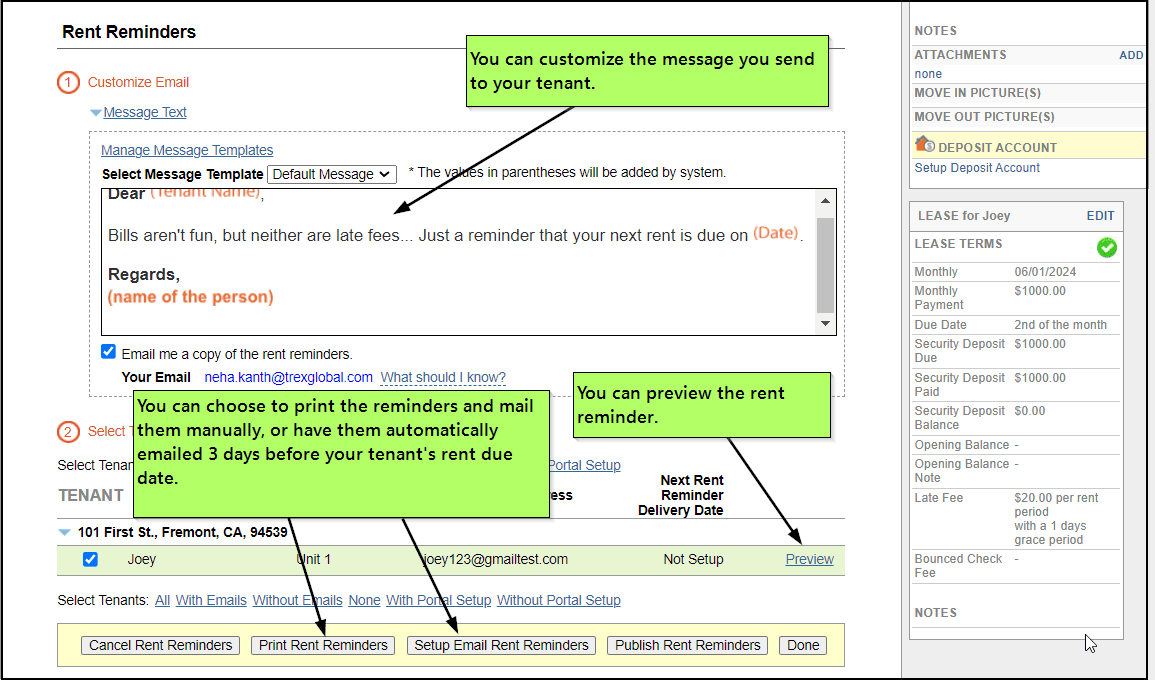Click ADD next to Attachments

1130,55
